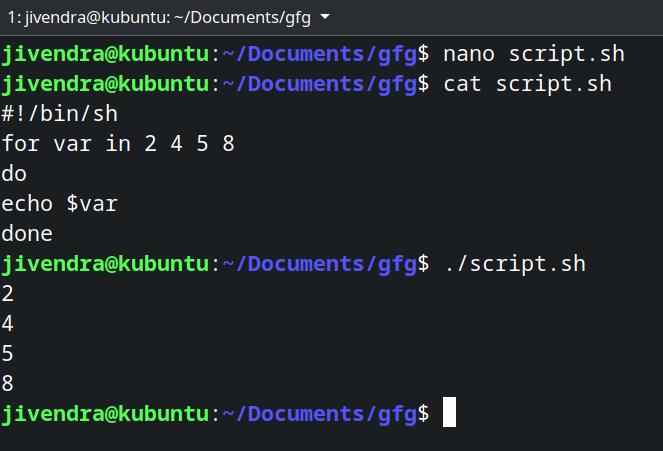Click the './script.sh' command text
Viewport: 663px width, 451px height.
pyautogui.click(x=513, y=264)
